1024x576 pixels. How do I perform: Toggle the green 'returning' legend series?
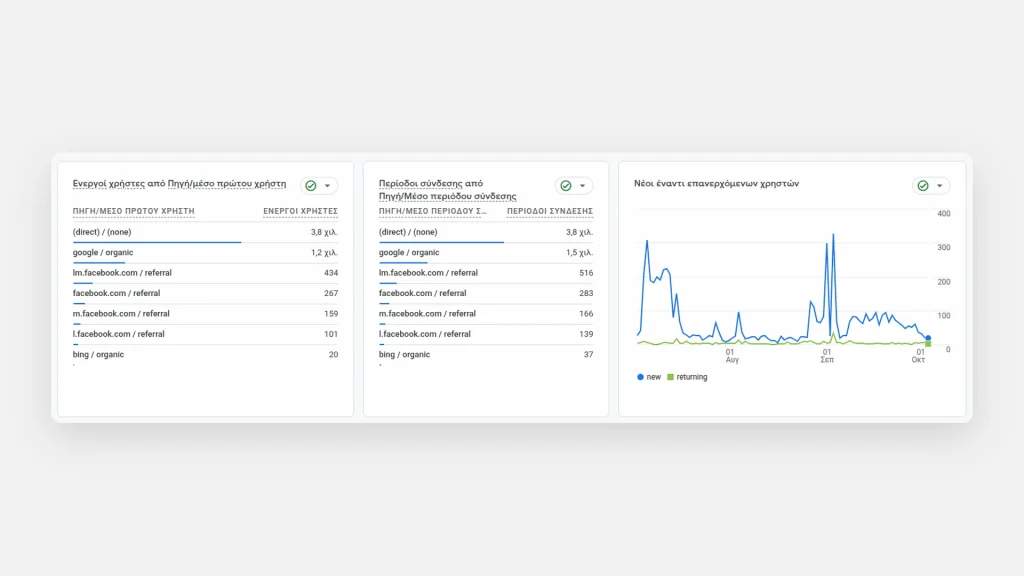(x=687, y=377)
